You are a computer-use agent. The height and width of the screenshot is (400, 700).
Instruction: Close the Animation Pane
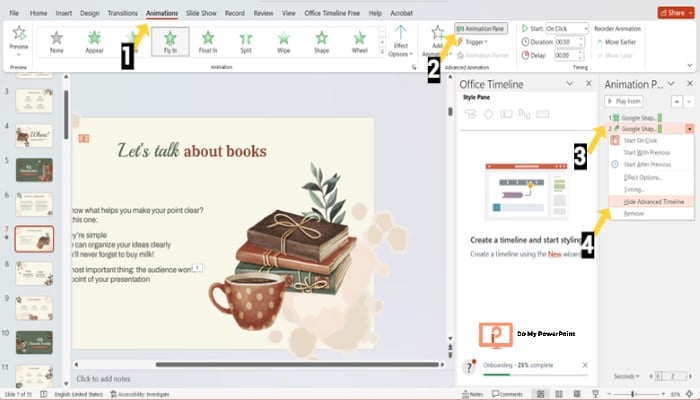point(690,83)
